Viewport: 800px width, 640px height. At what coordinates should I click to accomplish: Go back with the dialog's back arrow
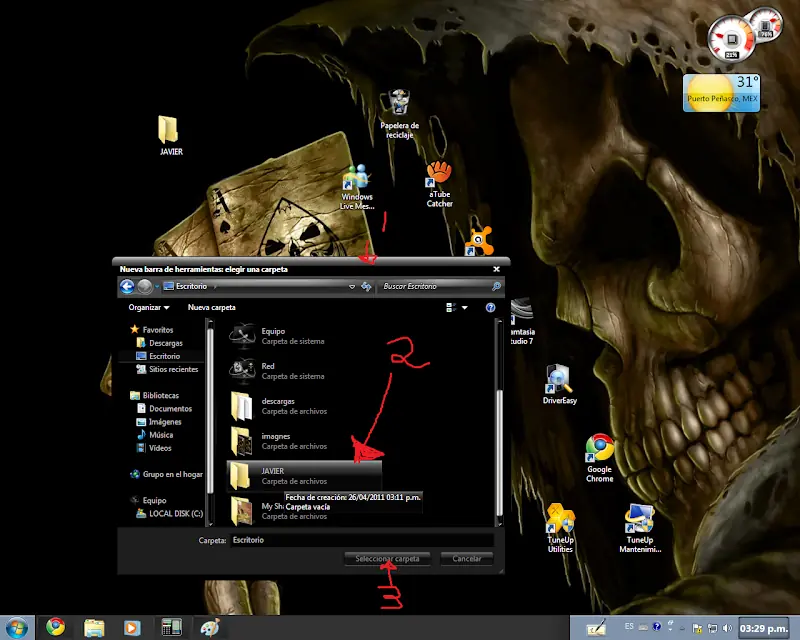(127, 286)
